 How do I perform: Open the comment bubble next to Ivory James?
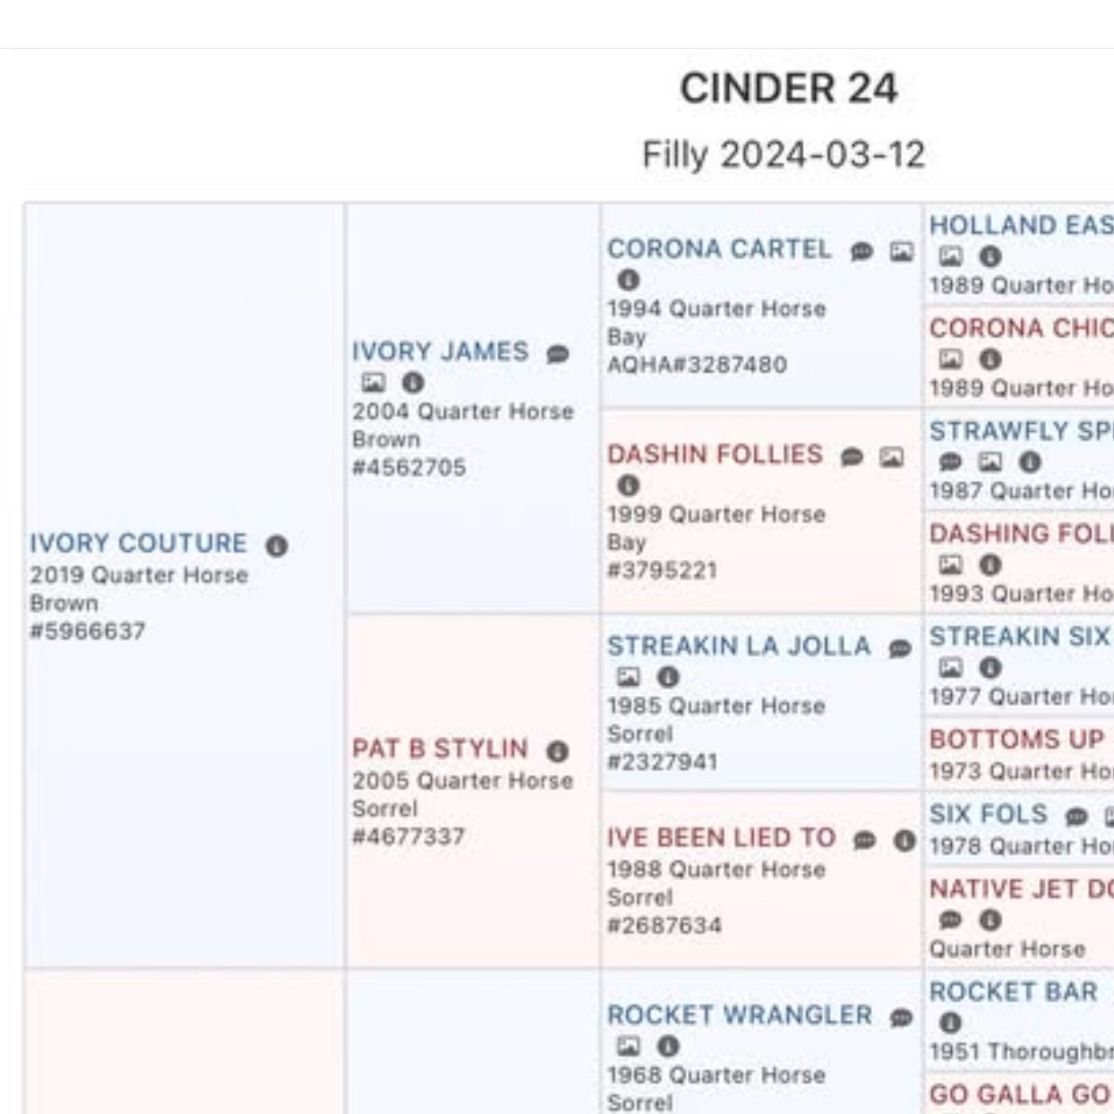click(558, 354)
